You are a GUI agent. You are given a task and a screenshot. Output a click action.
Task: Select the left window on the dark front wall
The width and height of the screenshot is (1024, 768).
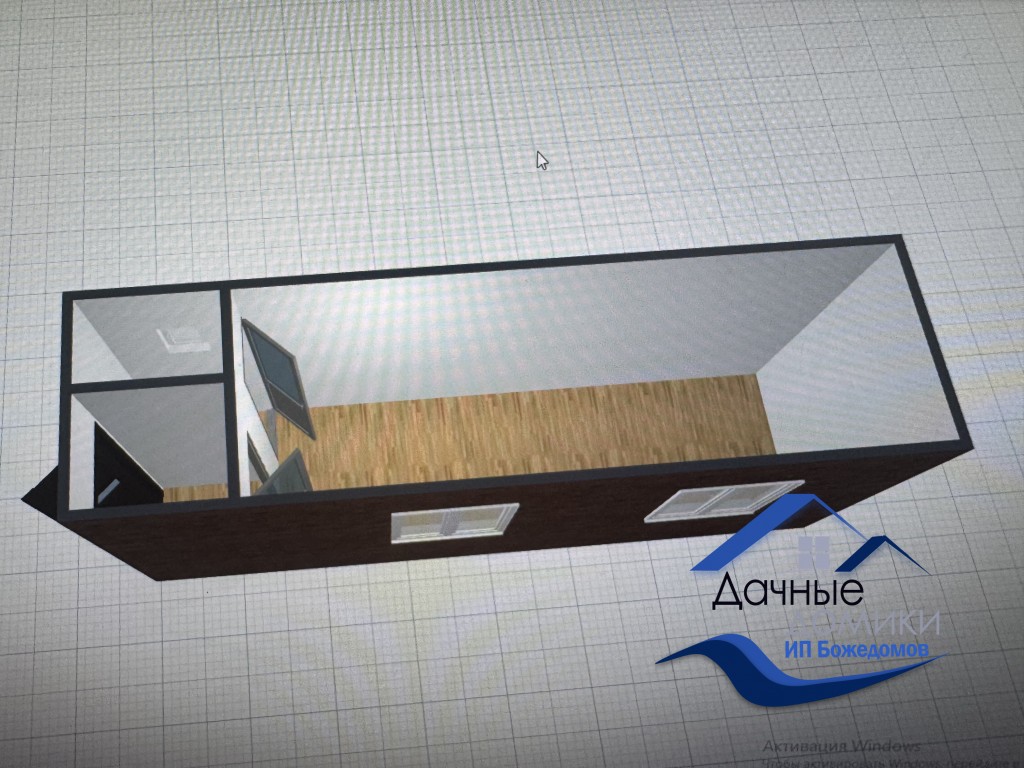point(455,522)
